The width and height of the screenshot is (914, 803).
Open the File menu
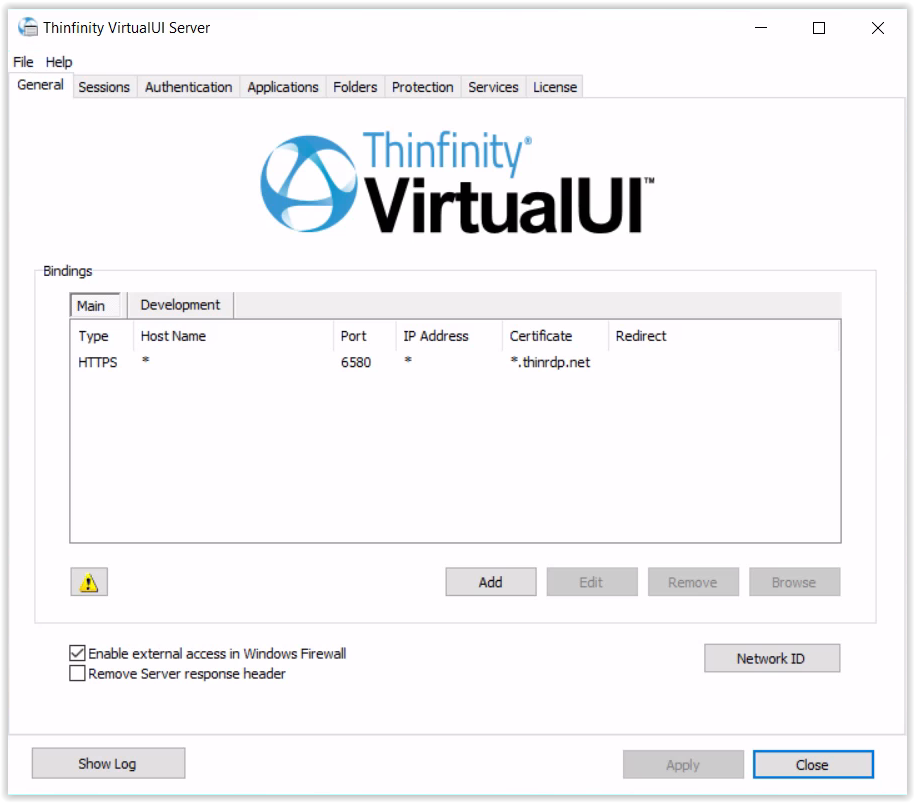pyautogui.click(x=23, y=62)
